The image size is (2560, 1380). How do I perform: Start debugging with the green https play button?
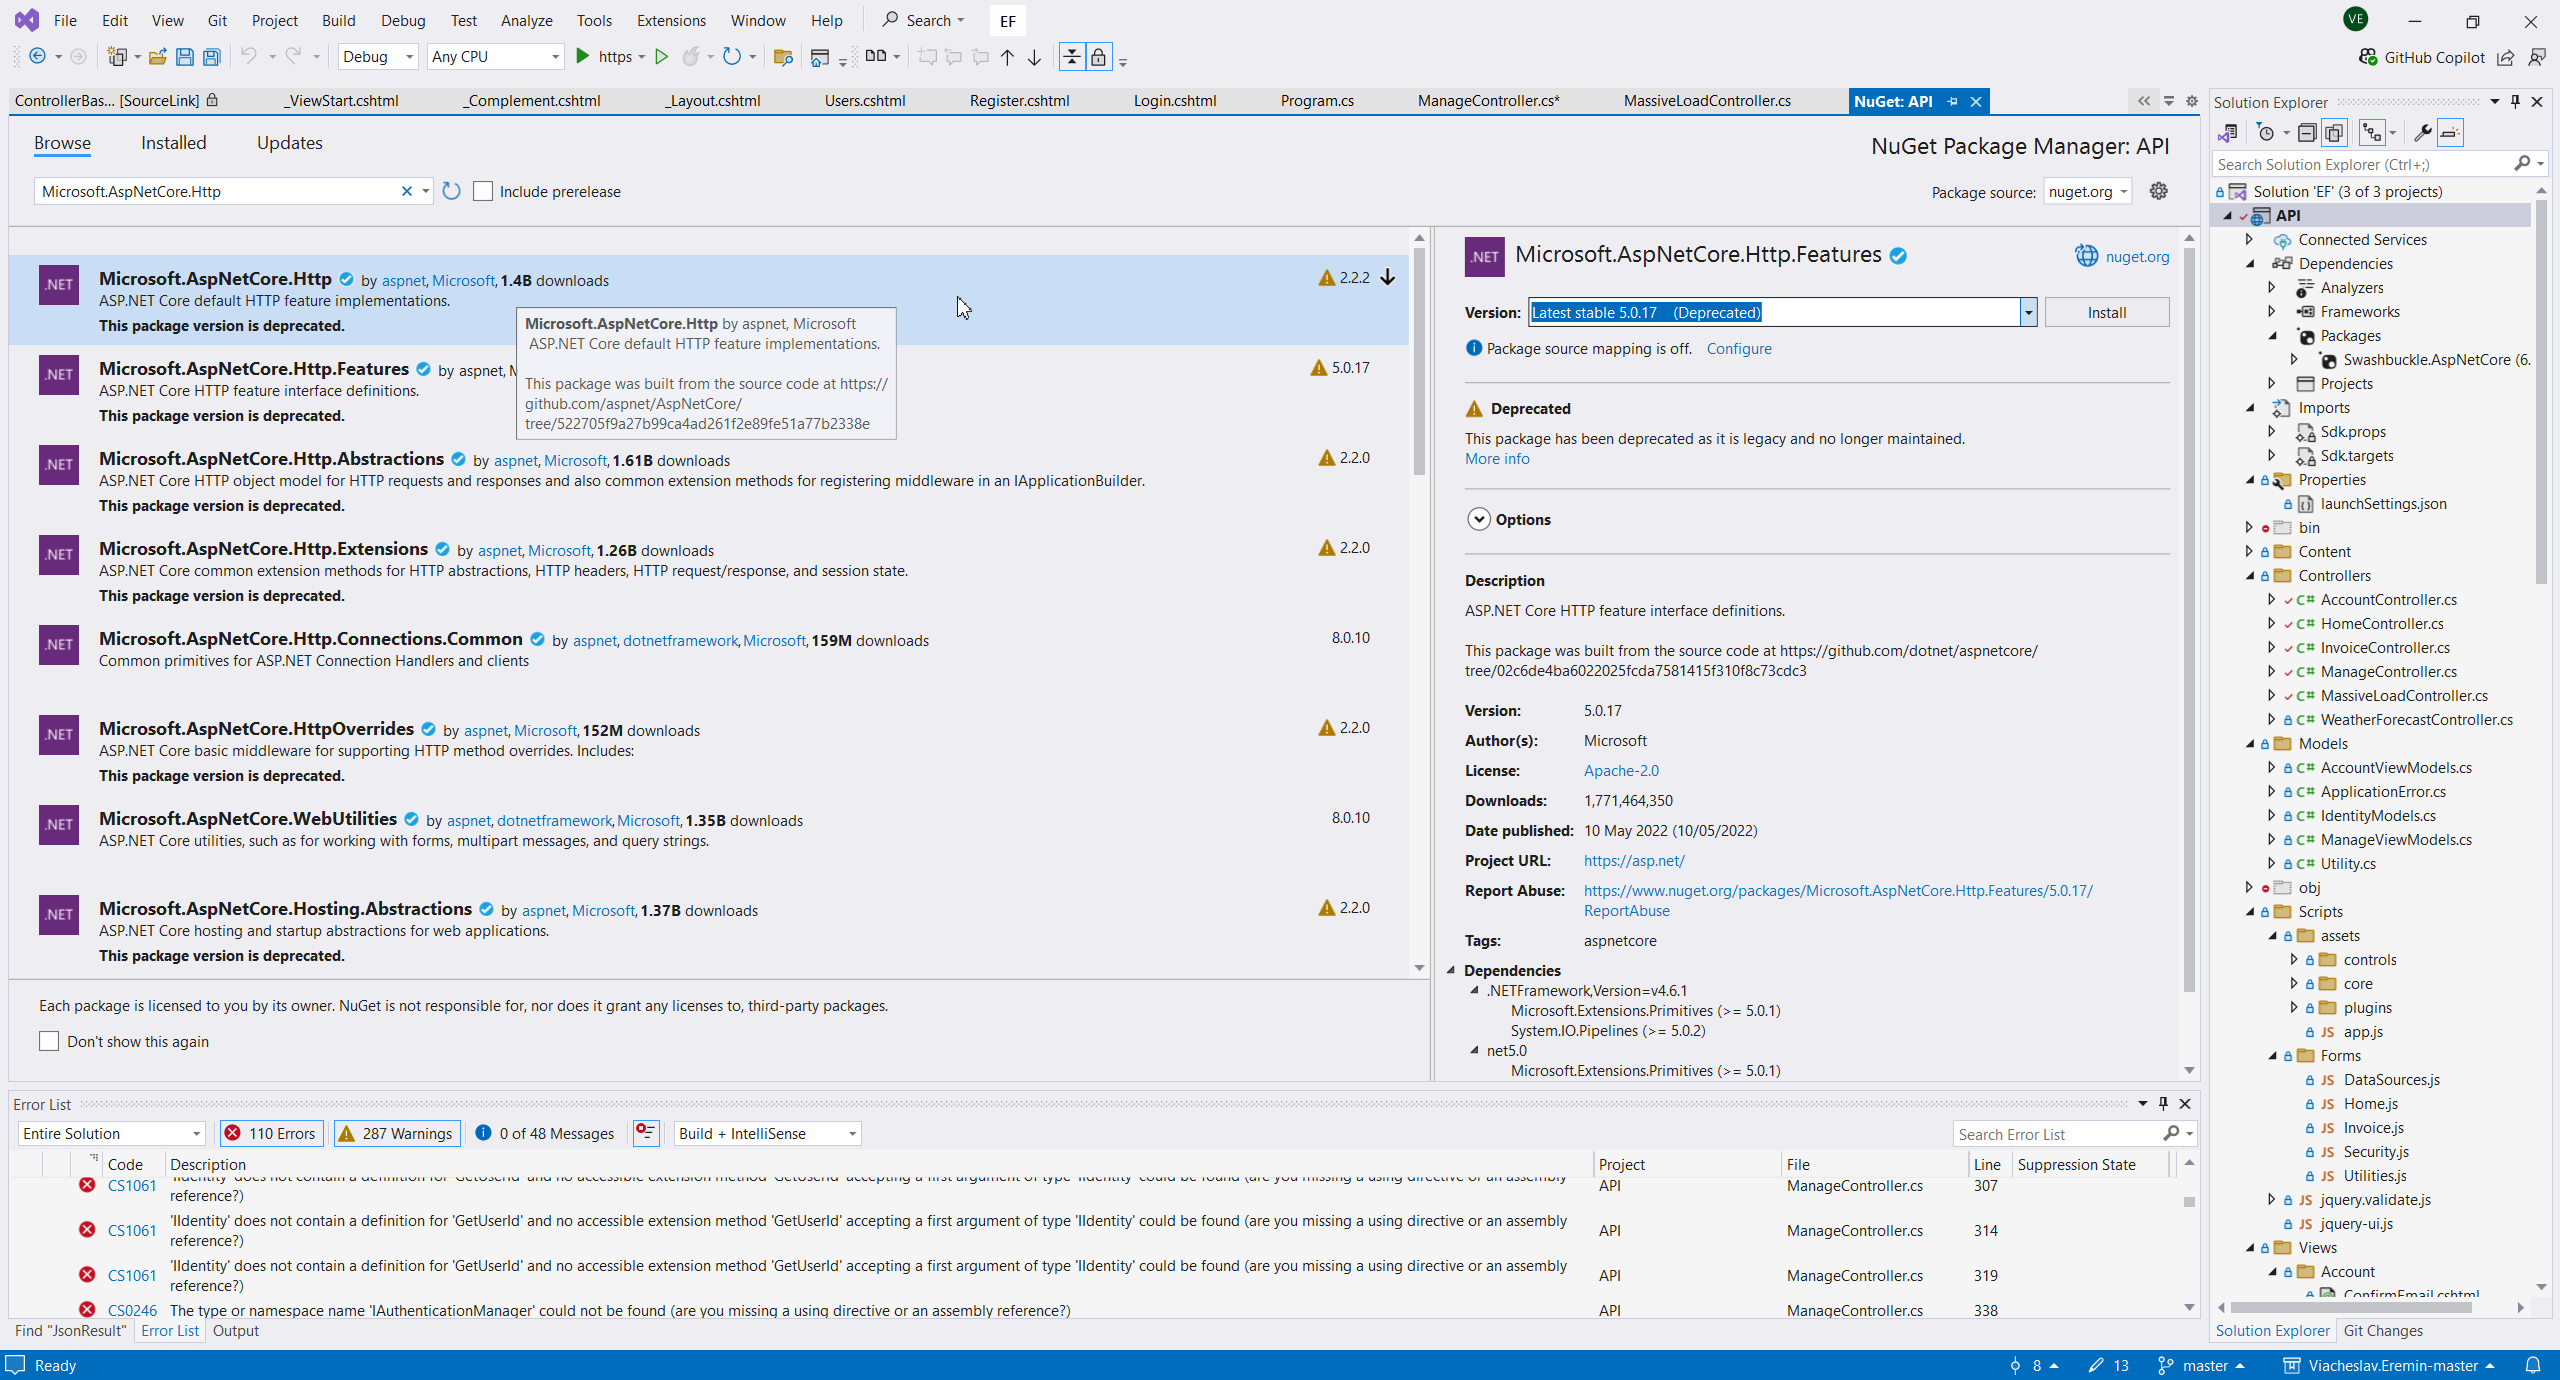583,57
